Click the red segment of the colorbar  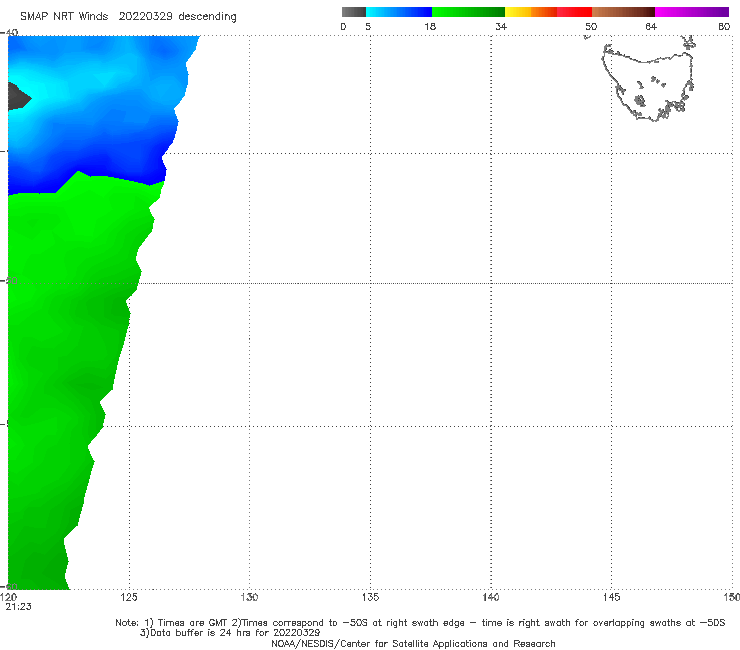pos(574,12)
